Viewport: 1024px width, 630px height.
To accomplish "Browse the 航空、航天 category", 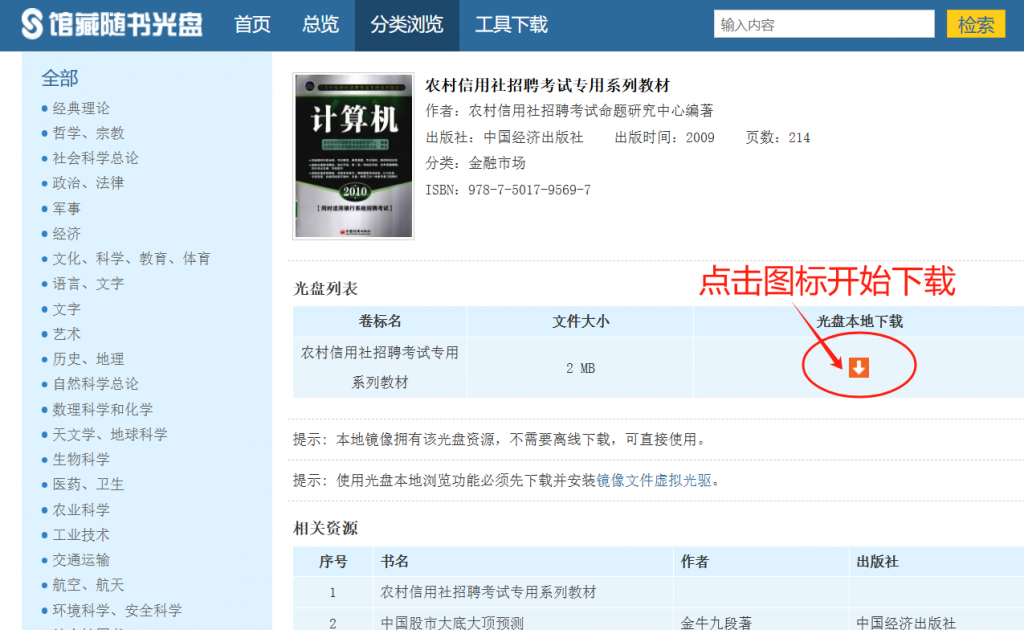I will coord(88,585).
